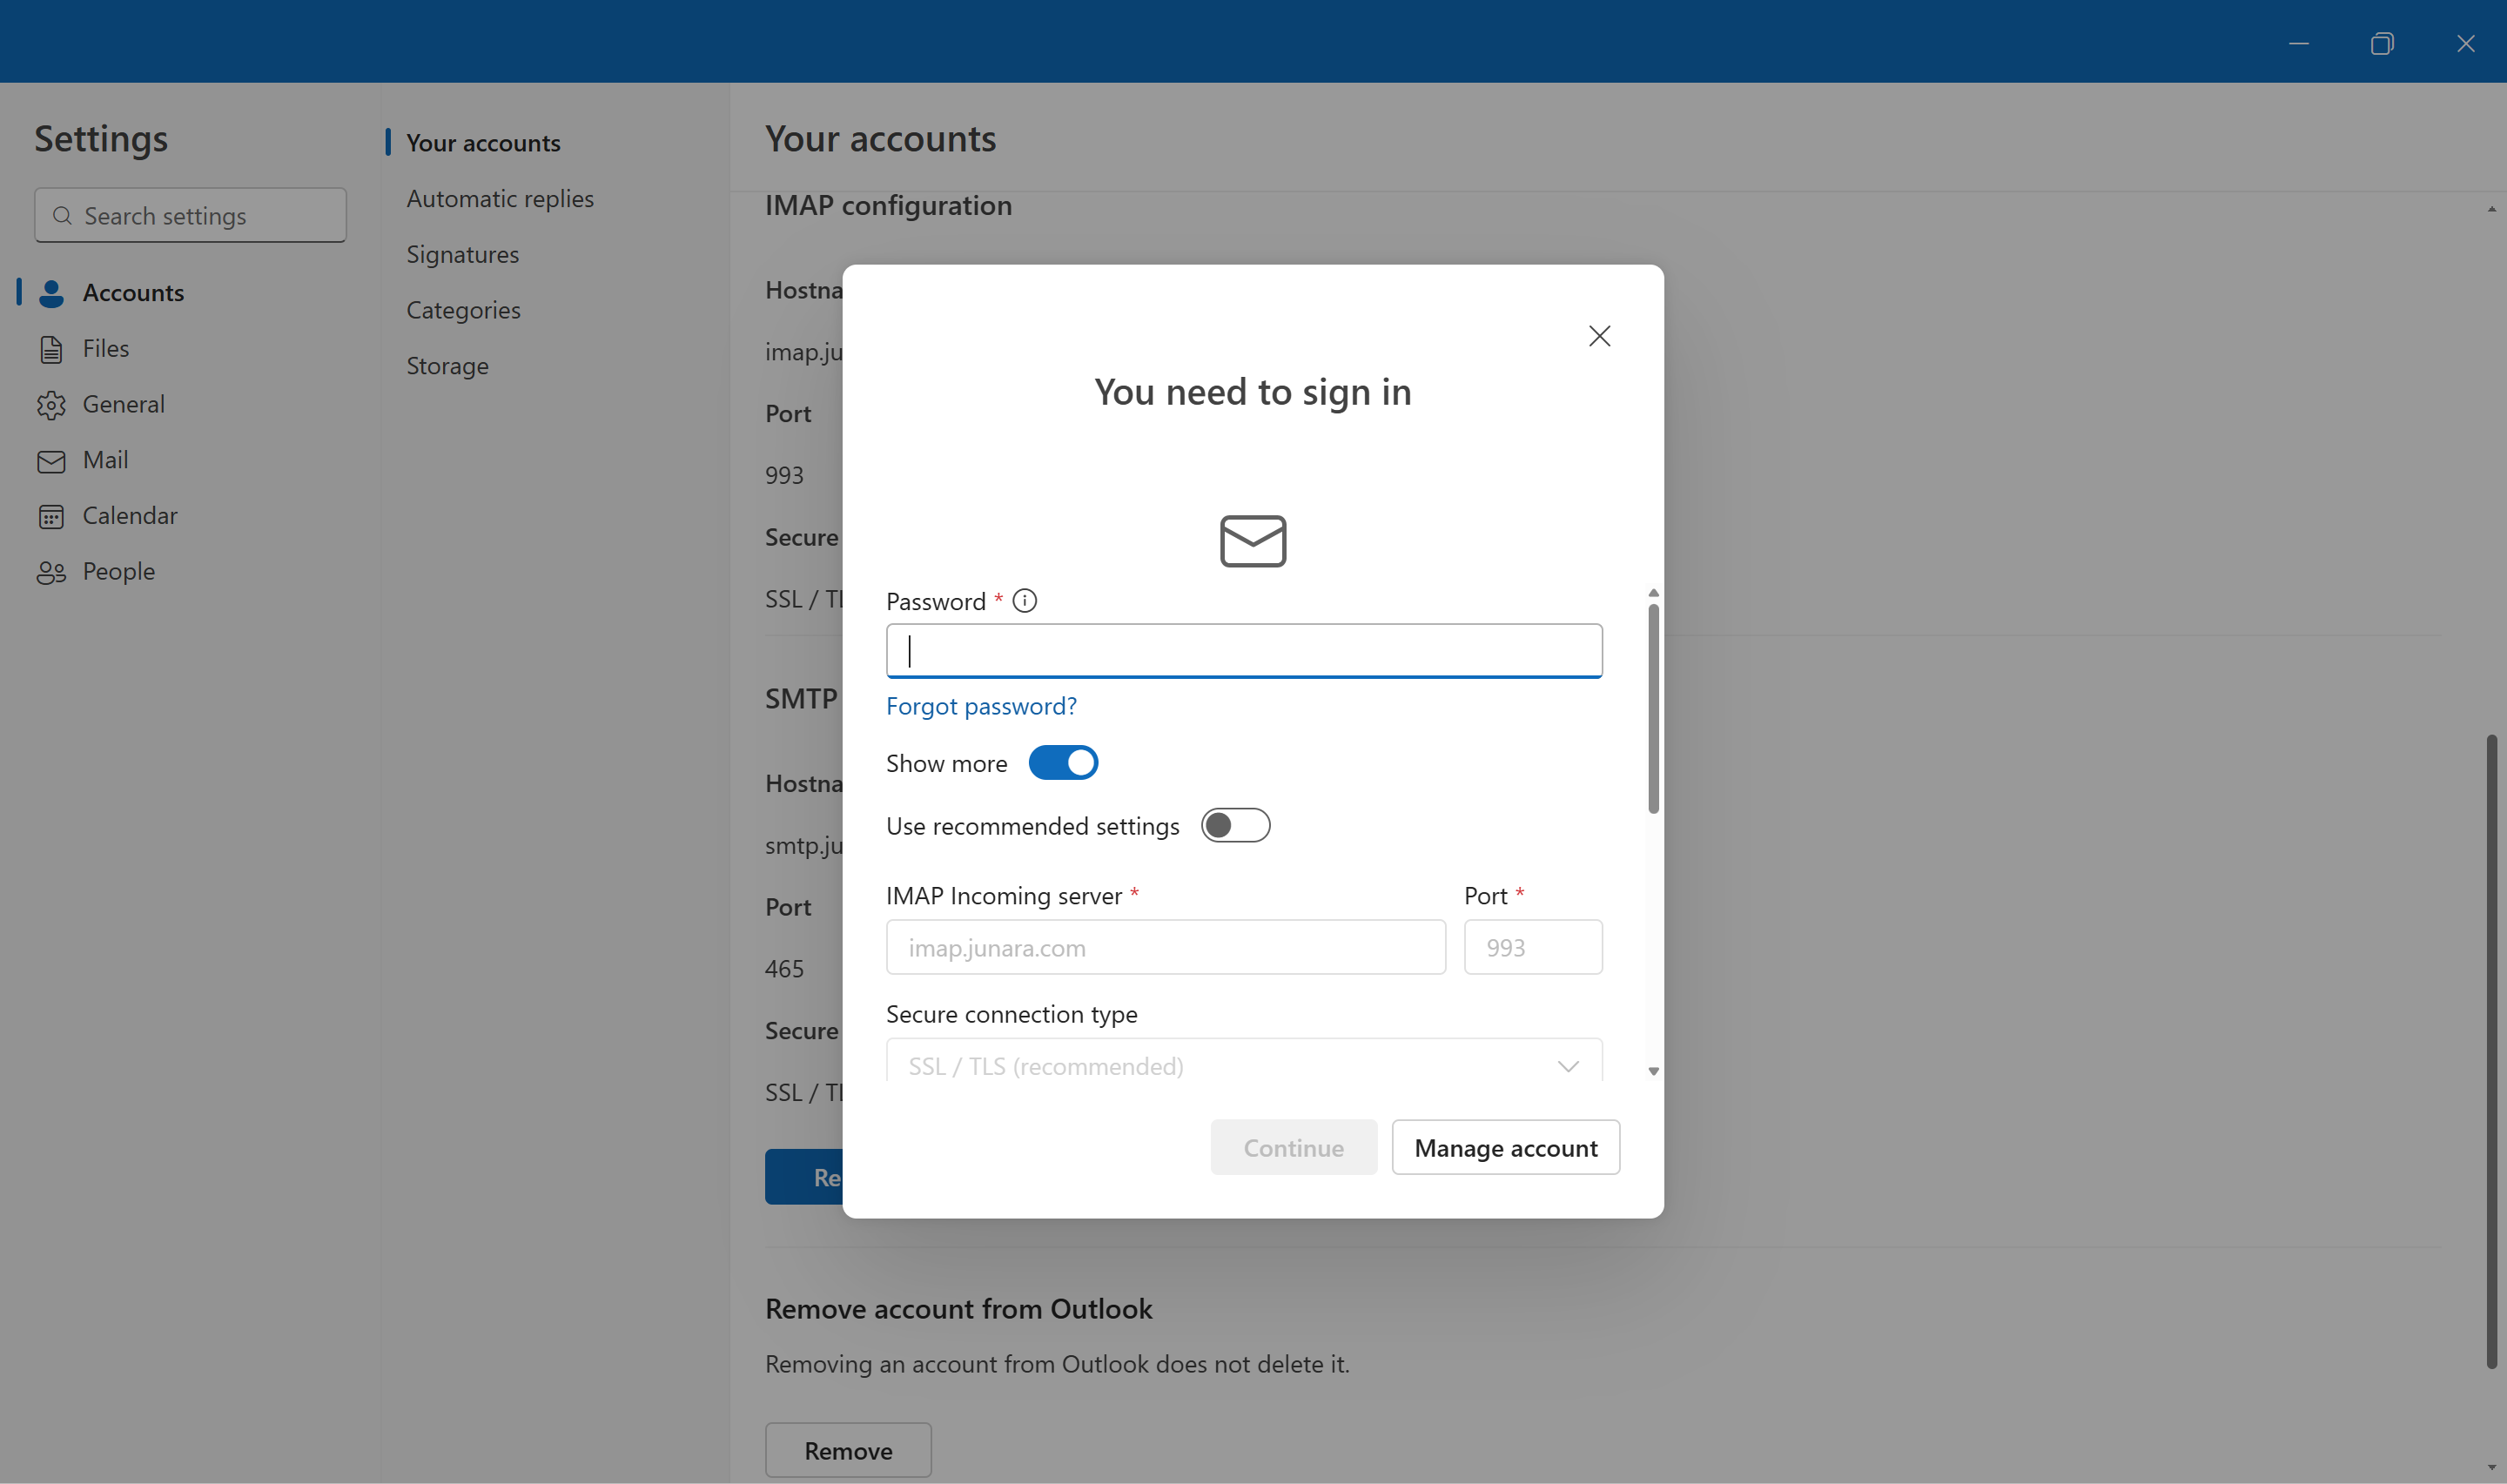2507x1484 pixels.
Task: Click the 'IMAP configuration' heading
Action: [888, 206]
